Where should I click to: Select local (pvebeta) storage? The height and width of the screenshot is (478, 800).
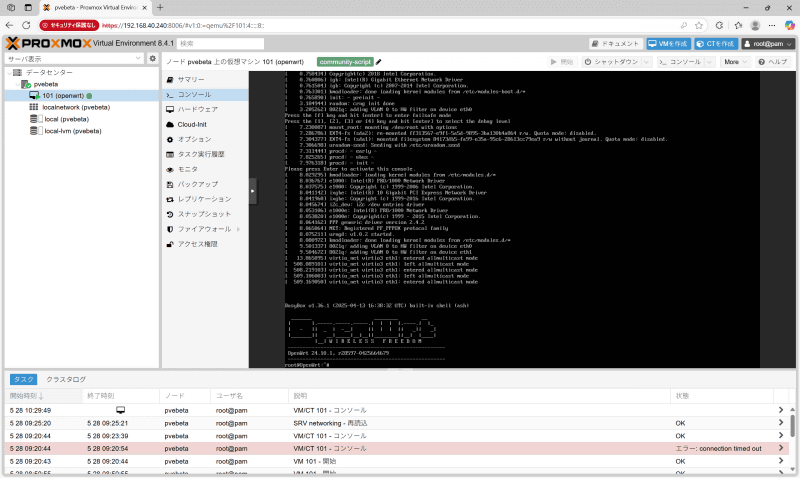[x=66, y=119]
